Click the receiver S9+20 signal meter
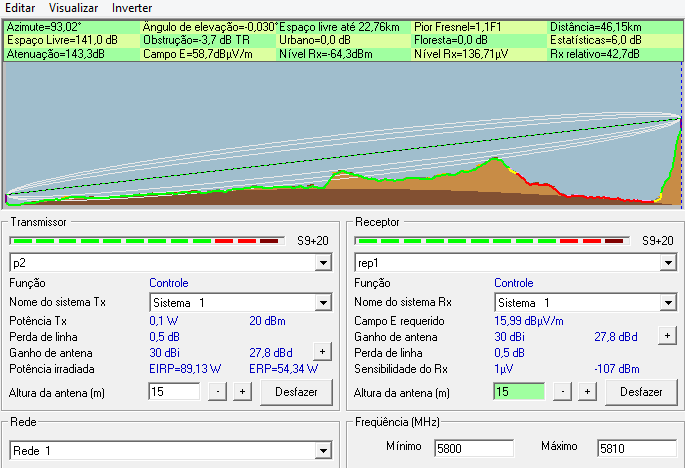 pyautogui.click(x=492, y=241)
